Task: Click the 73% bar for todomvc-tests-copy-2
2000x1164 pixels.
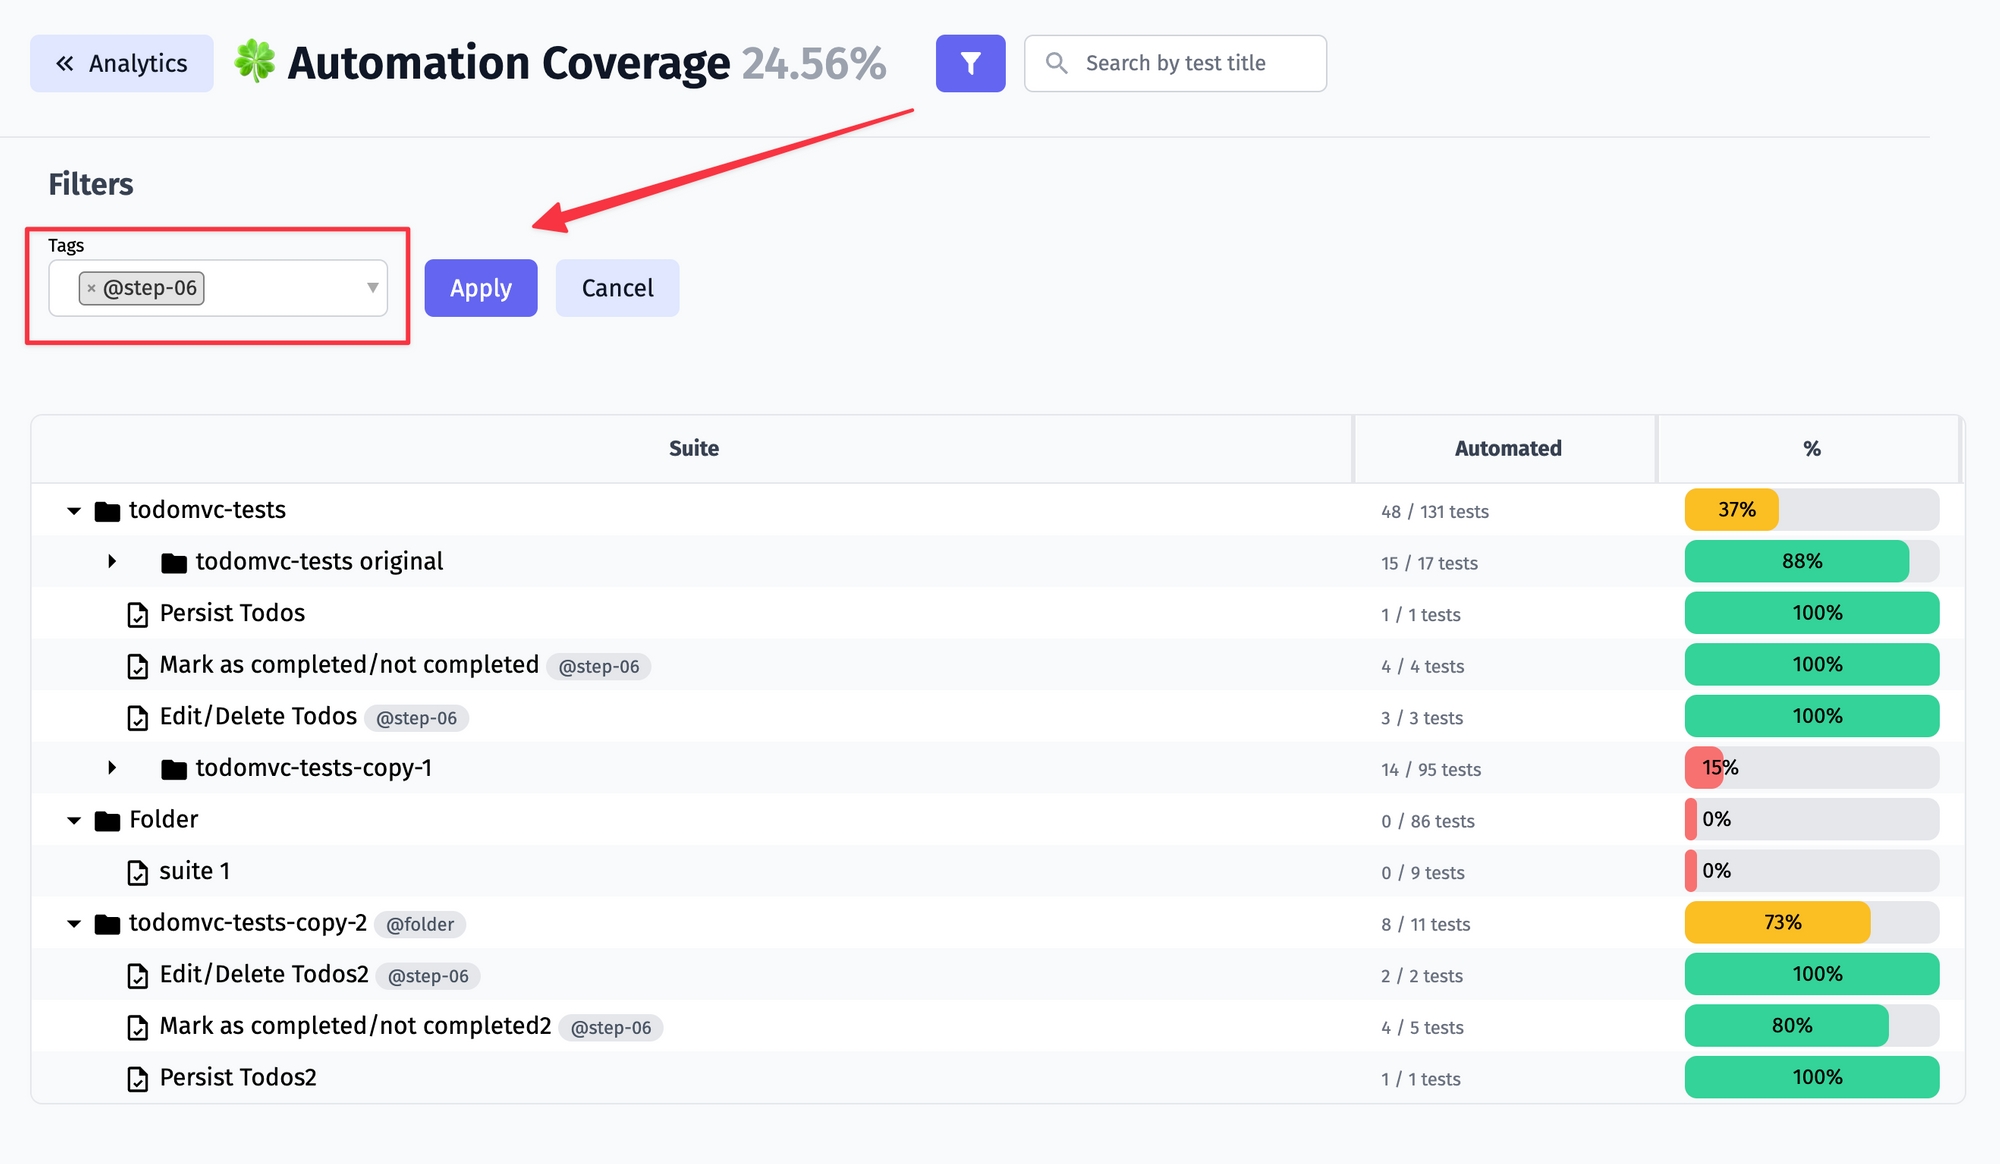Action: pos(1811,922)
